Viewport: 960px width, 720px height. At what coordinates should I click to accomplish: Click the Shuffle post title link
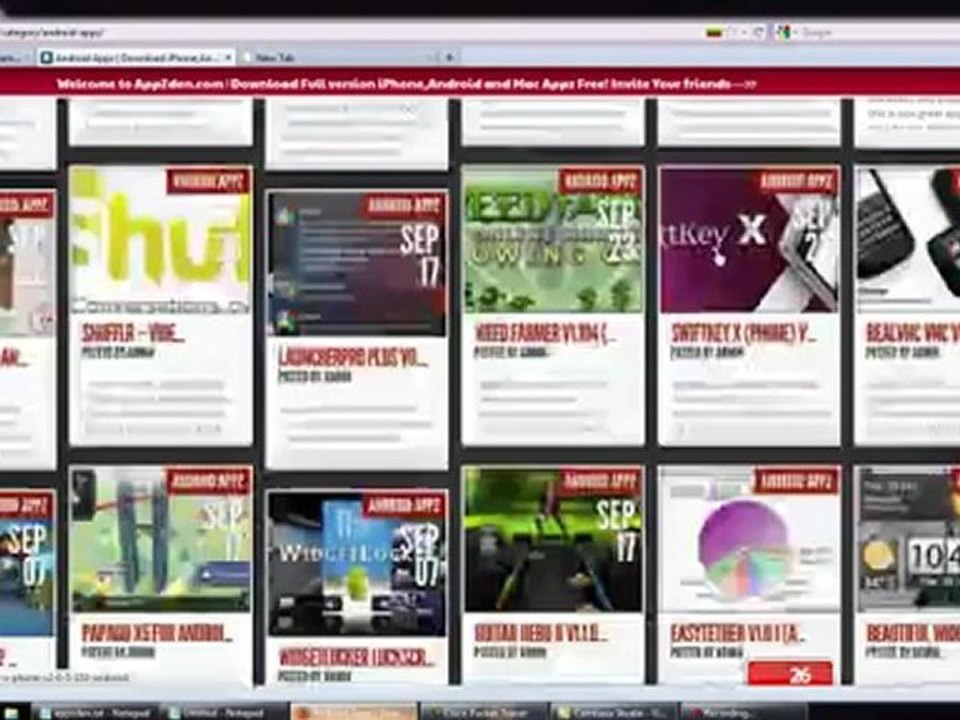(133, 333)
